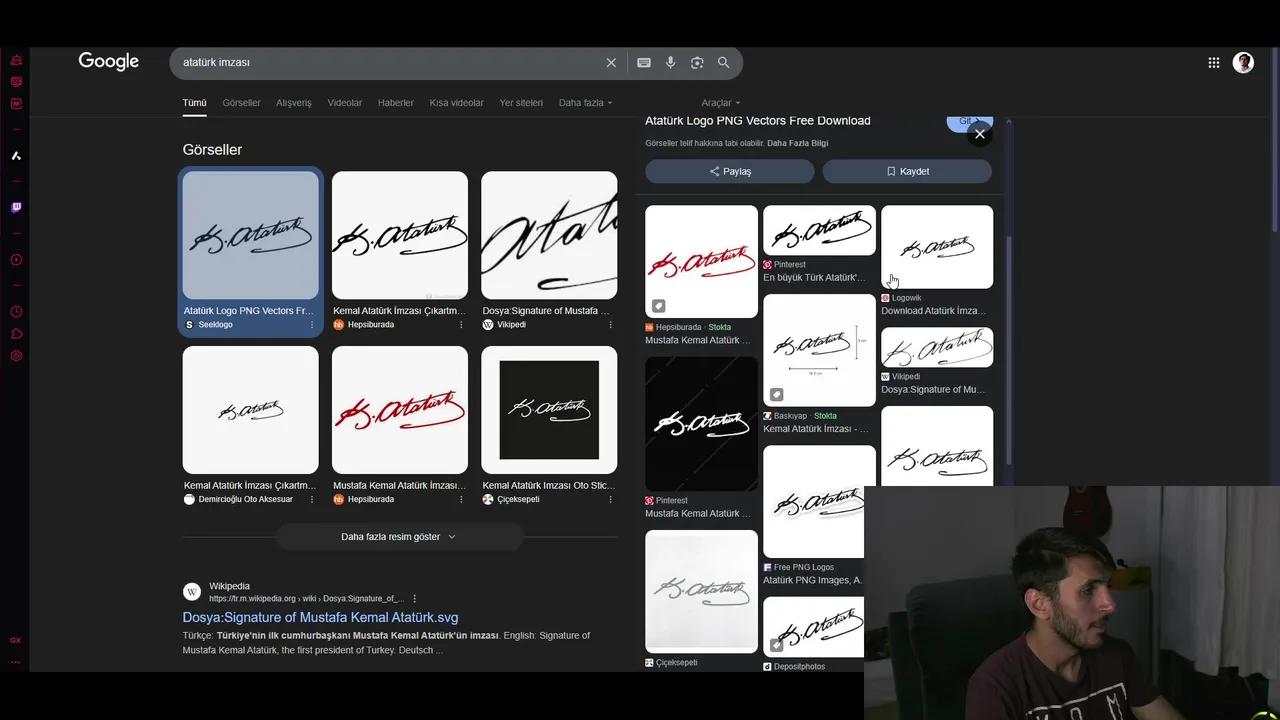The width and height of the screenshot is (1280, 720).
Task: Click the Depositphotos source label
Action: pos(799,667)
